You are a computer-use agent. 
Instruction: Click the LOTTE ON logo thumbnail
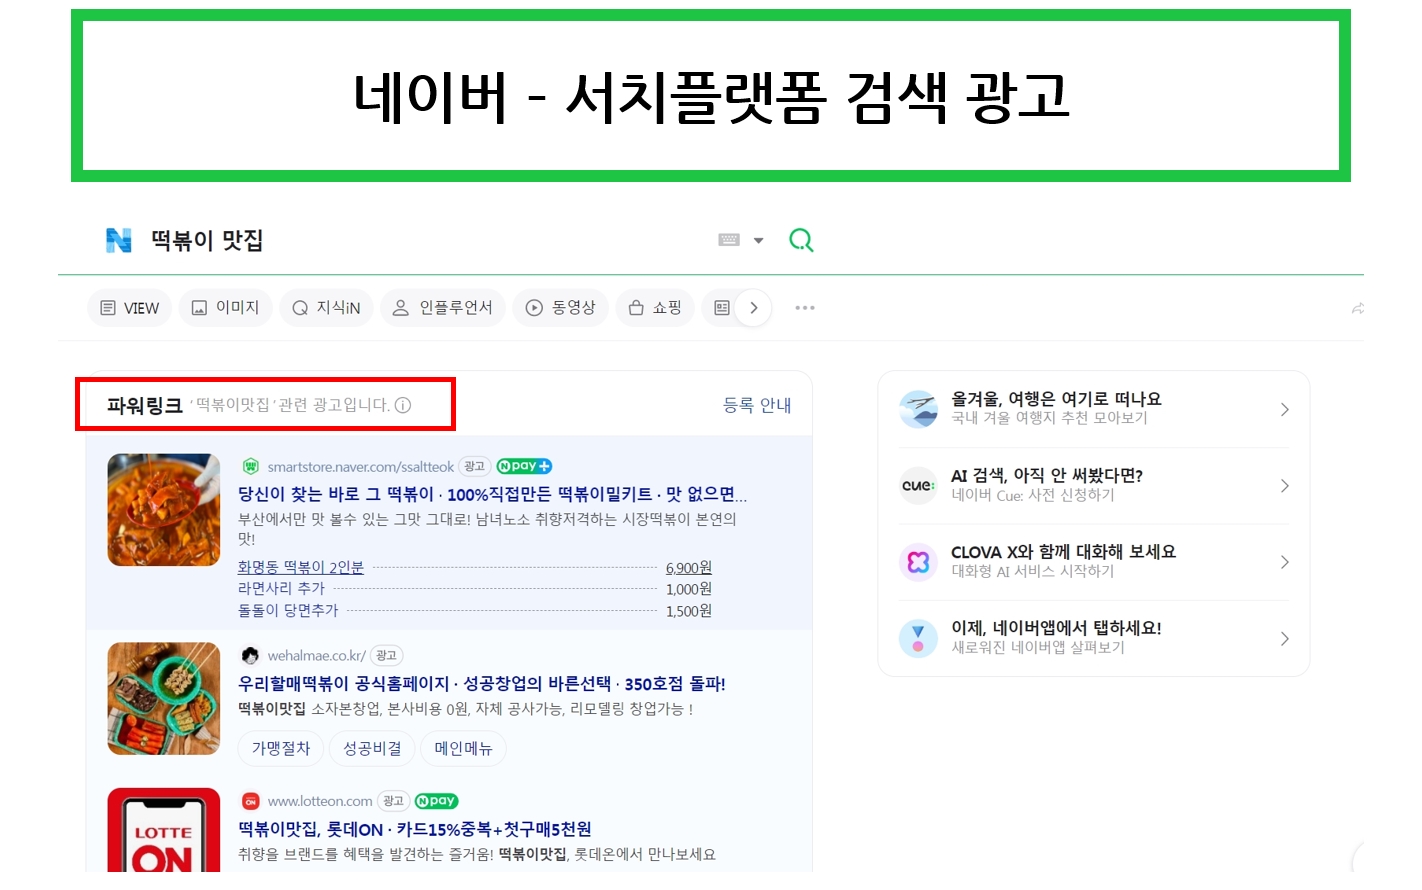tap(164, 830)
